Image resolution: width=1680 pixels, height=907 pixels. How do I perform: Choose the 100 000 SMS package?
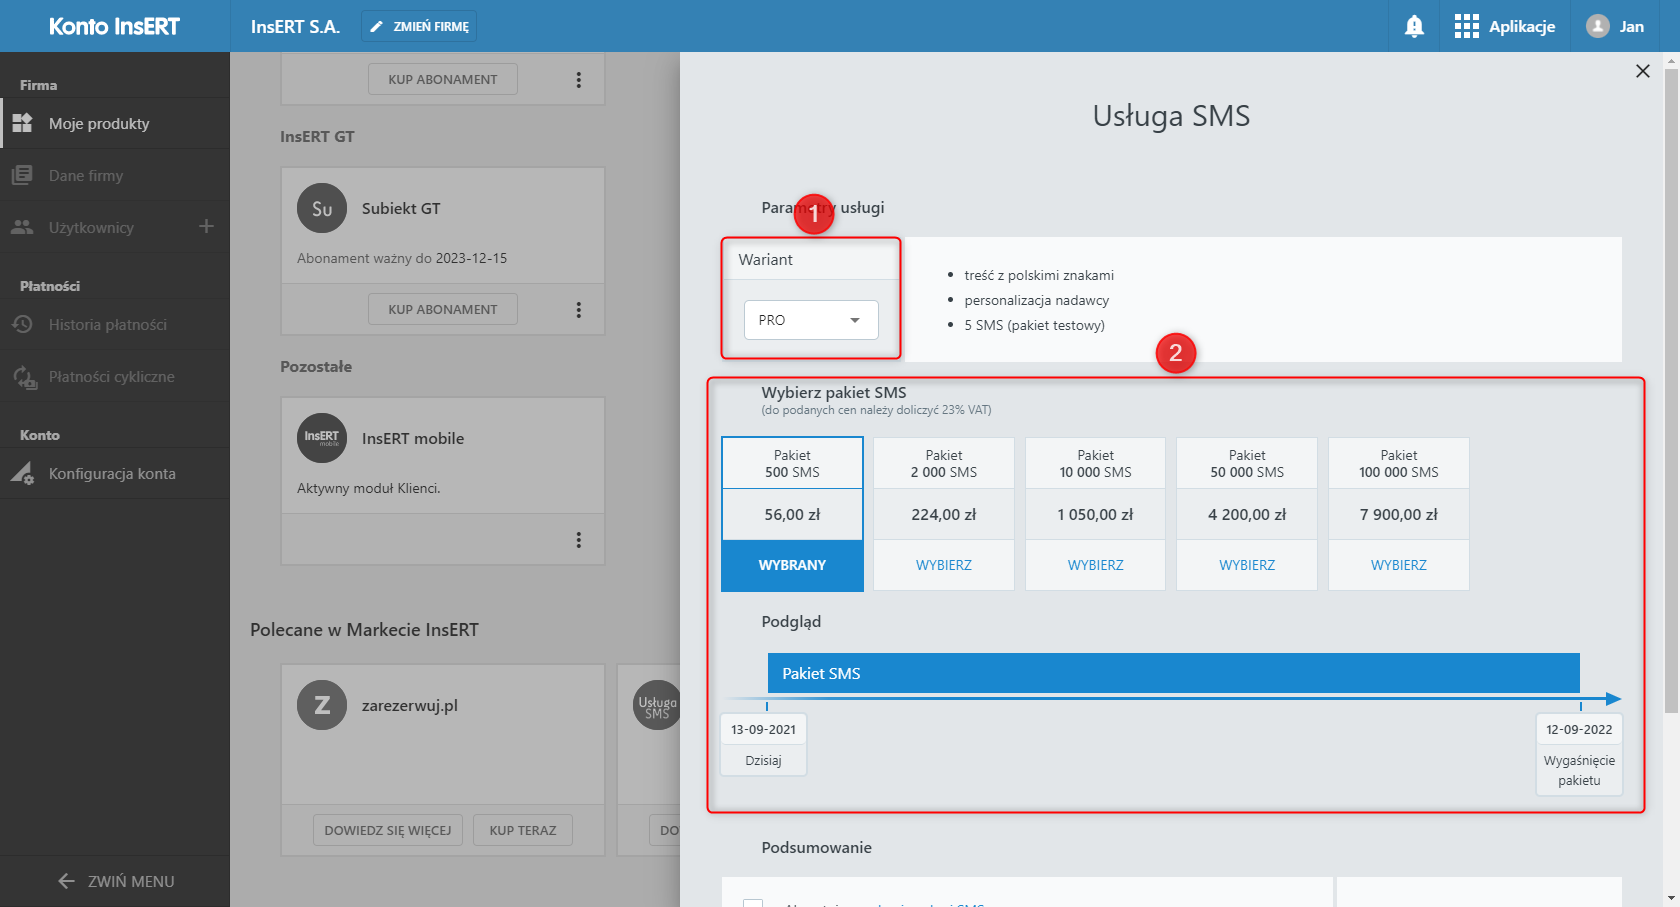[x=1399, y=565]
